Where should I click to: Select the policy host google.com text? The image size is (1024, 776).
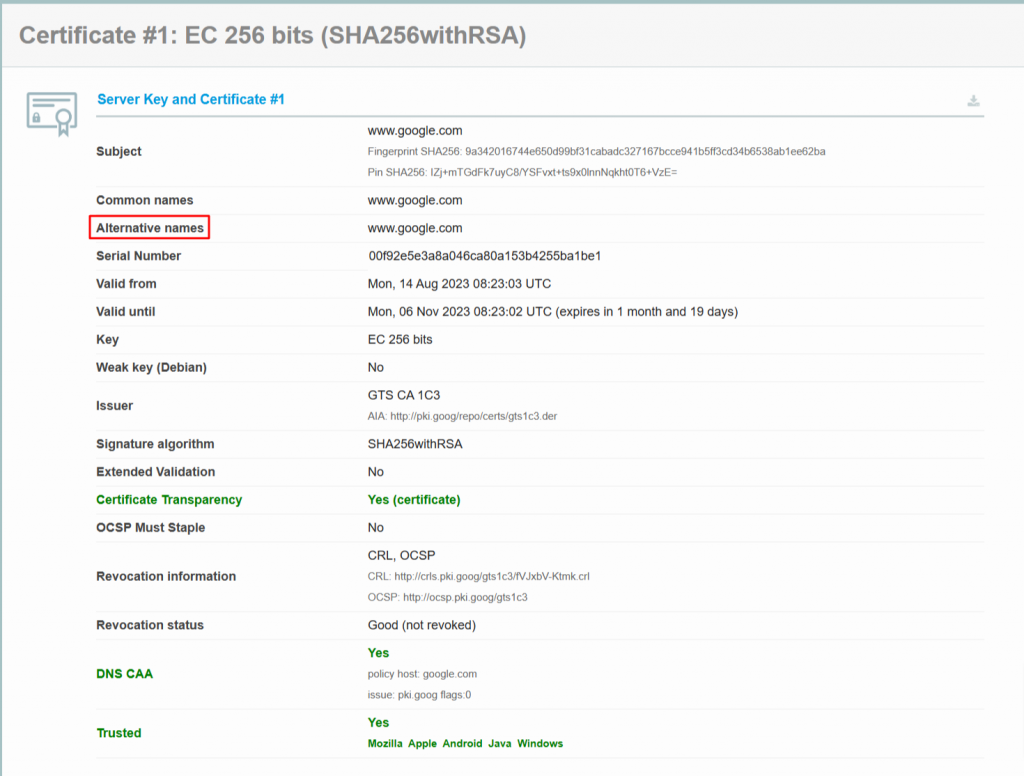tap(422, 674)
